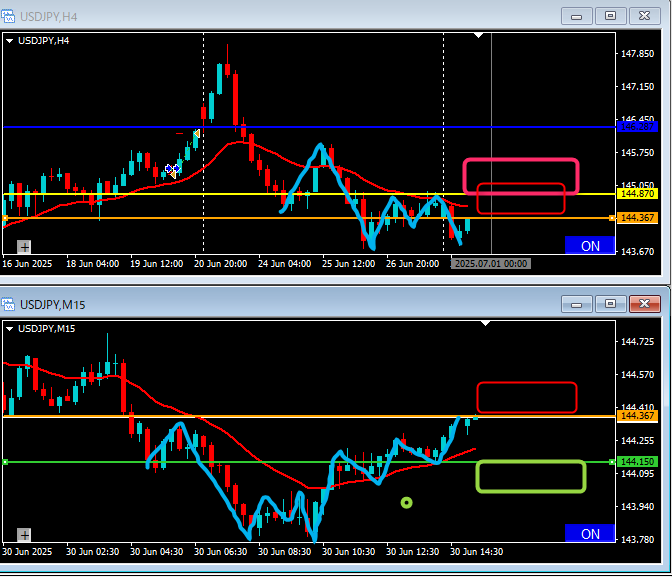Toggle the ON button in M15 chart

tap(590, 534)
